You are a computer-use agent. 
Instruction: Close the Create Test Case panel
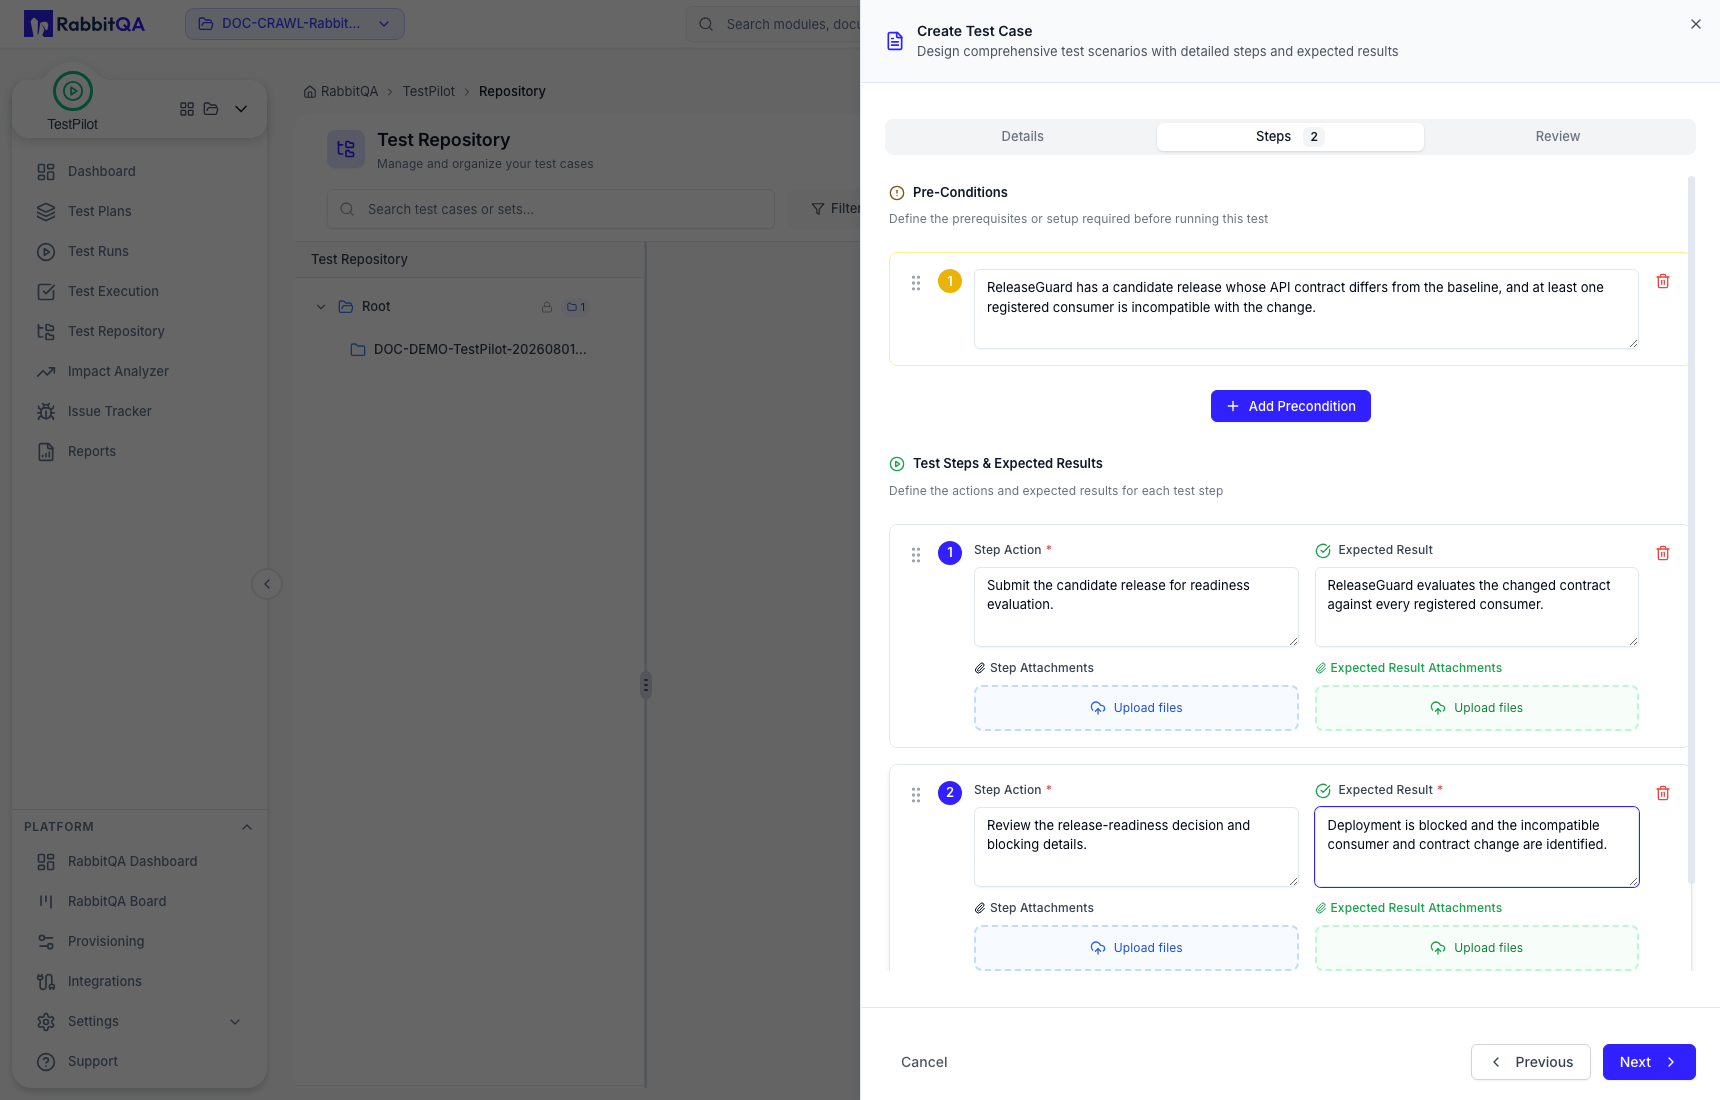[1696, 24]
